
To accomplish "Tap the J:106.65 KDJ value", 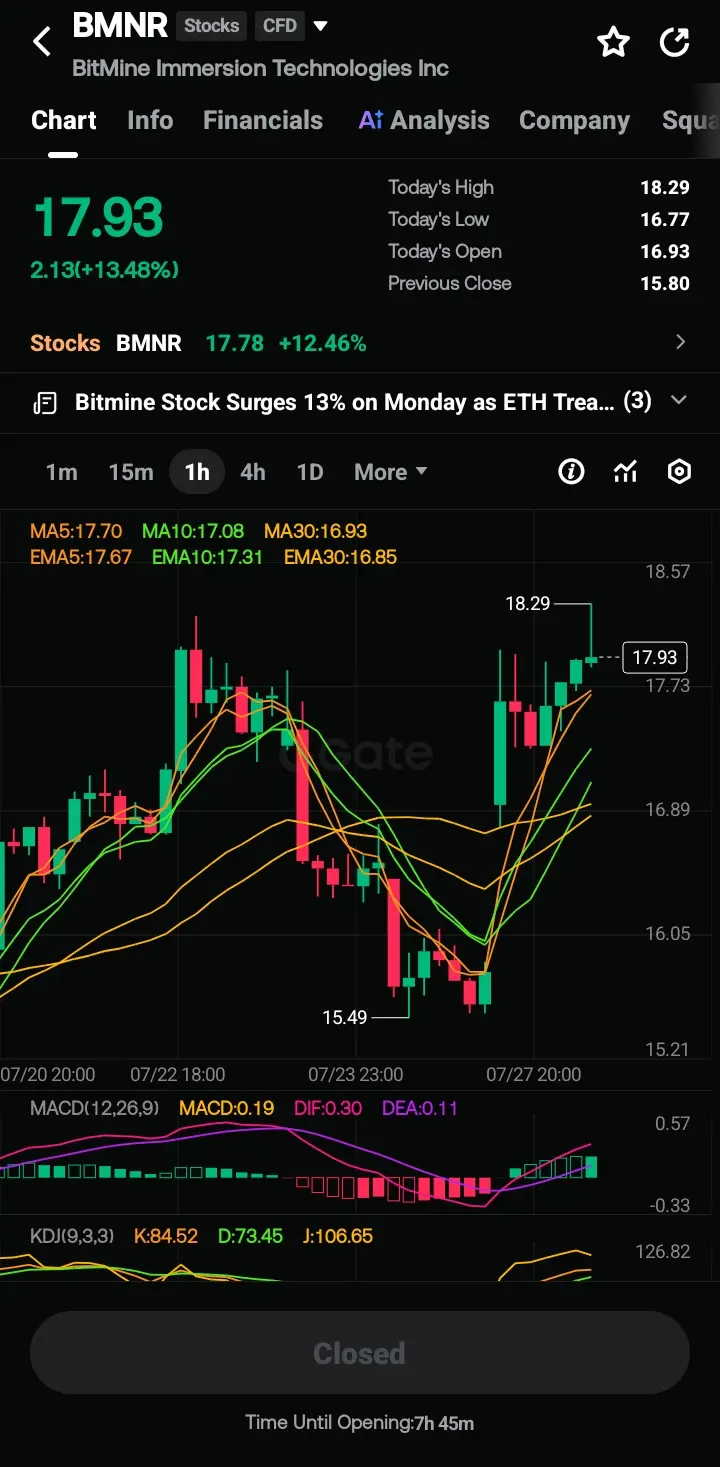I will pyautogui.click(x=337, y=1236).
